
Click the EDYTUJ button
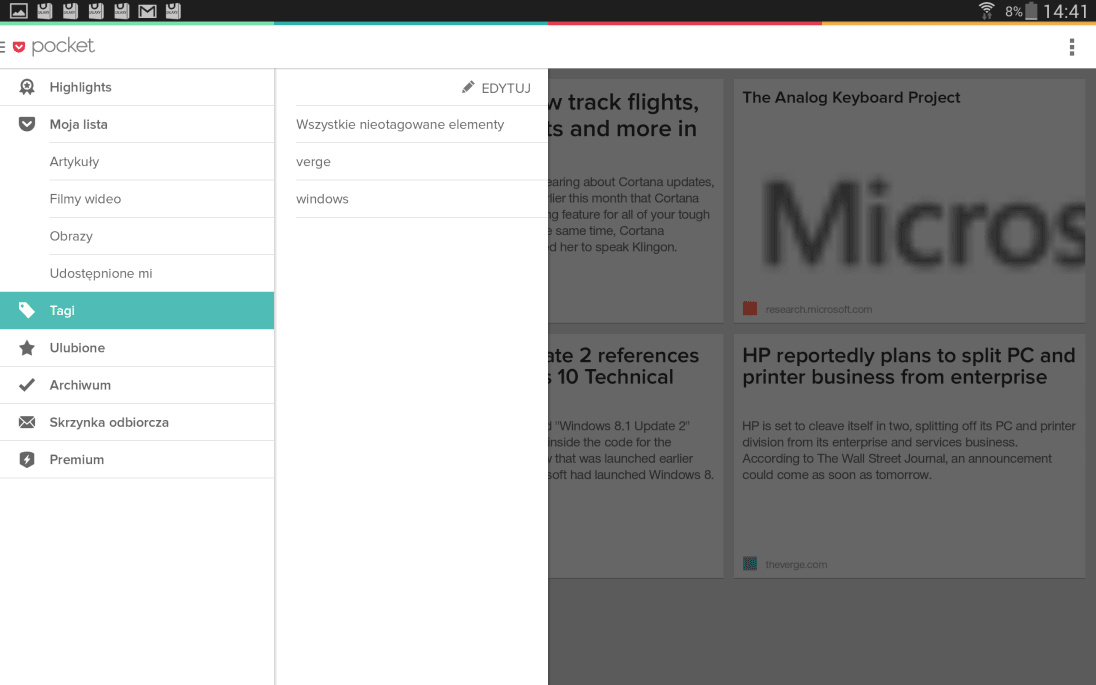point(496,88)
